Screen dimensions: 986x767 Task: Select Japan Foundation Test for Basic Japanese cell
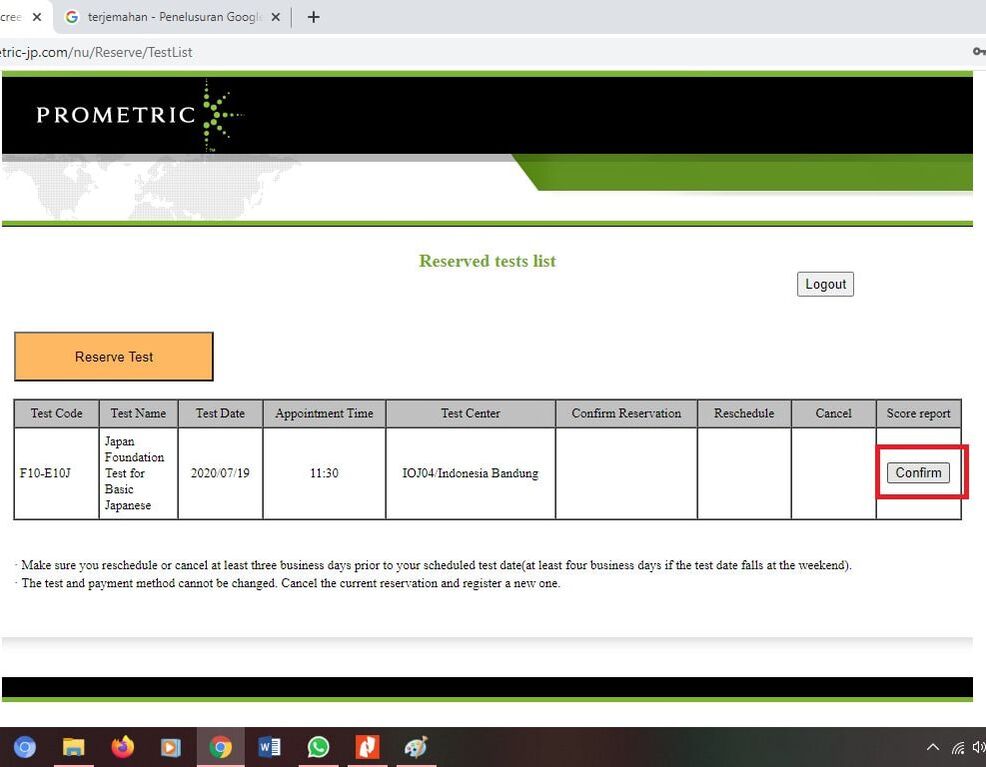click(138, 473)
